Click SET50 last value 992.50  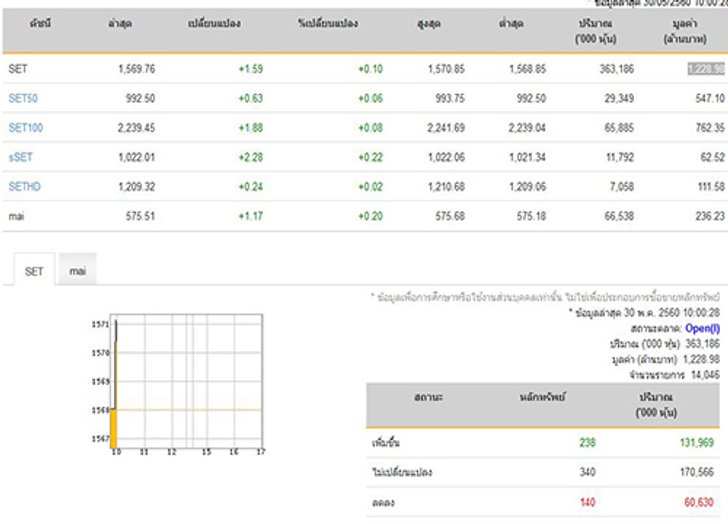[140, 98]
